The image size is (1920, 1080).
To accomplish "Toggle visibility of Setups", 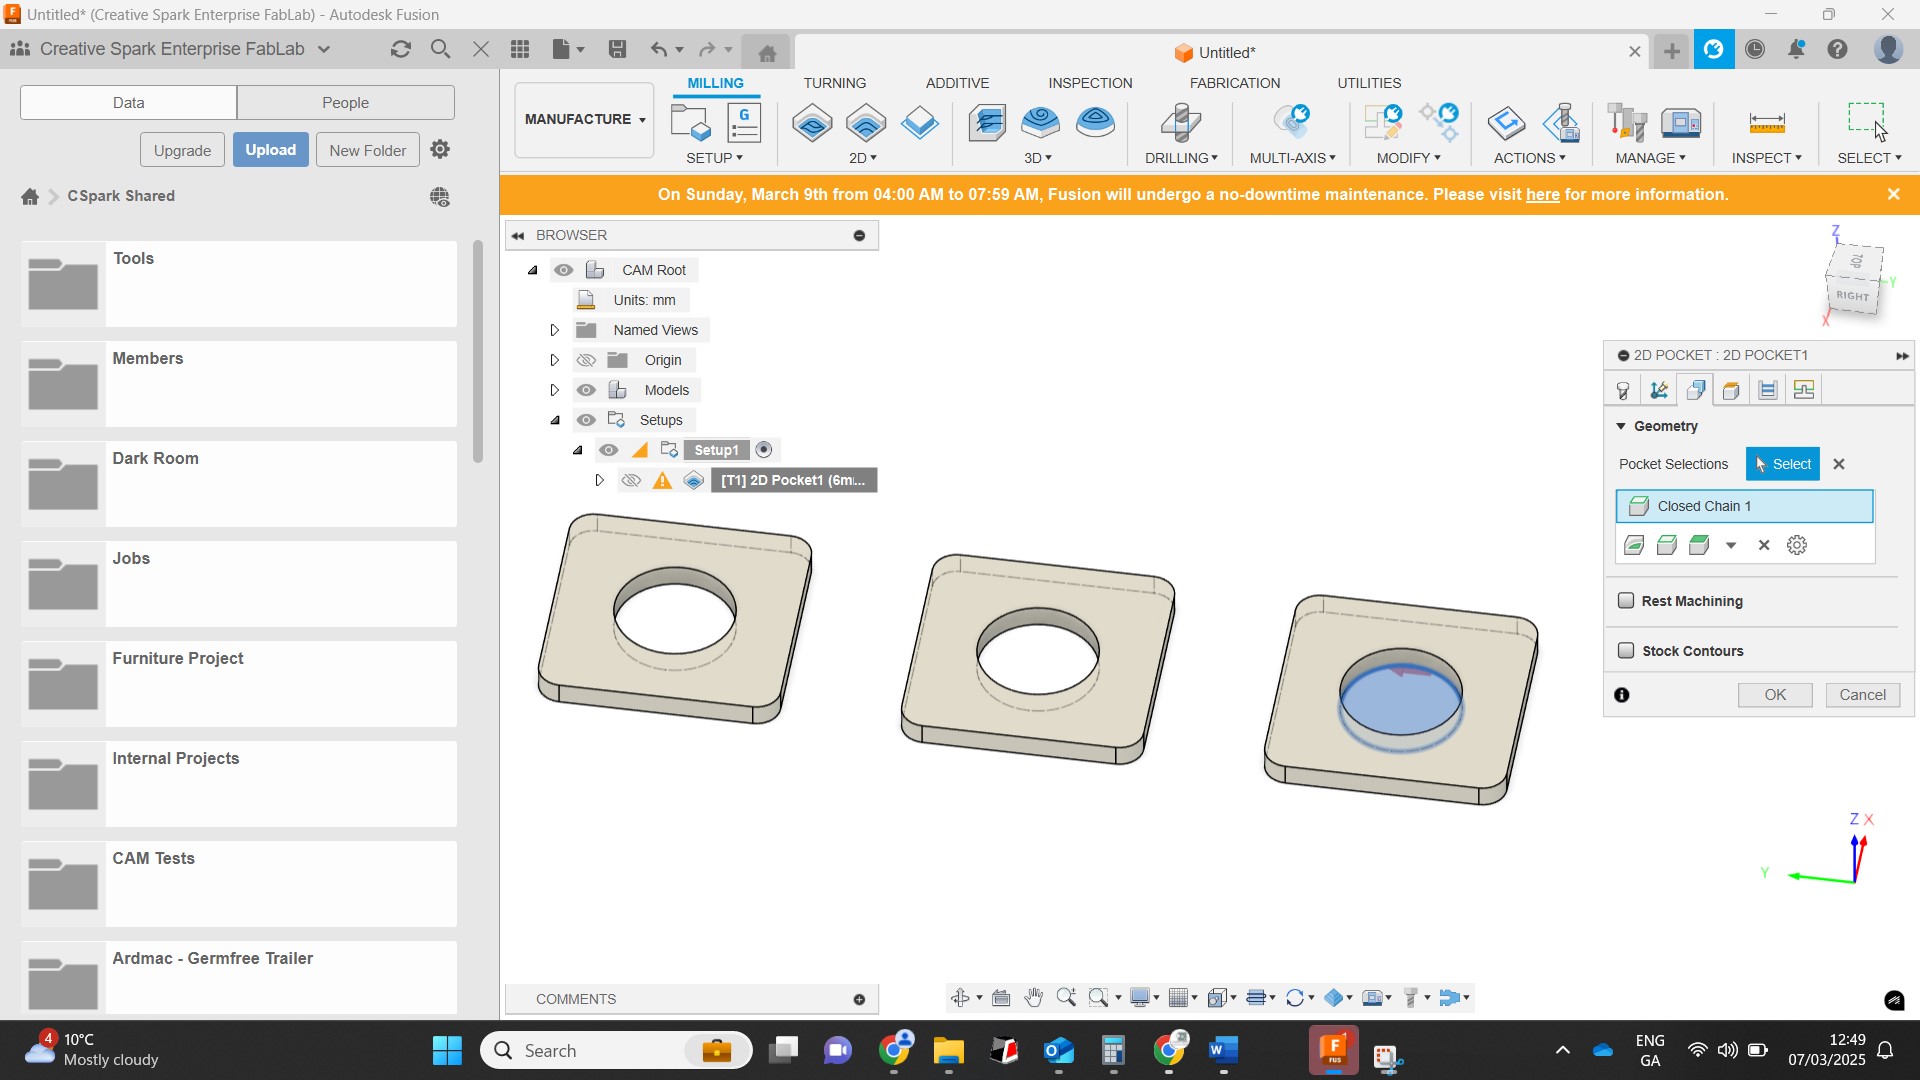I will click(587, 420).
